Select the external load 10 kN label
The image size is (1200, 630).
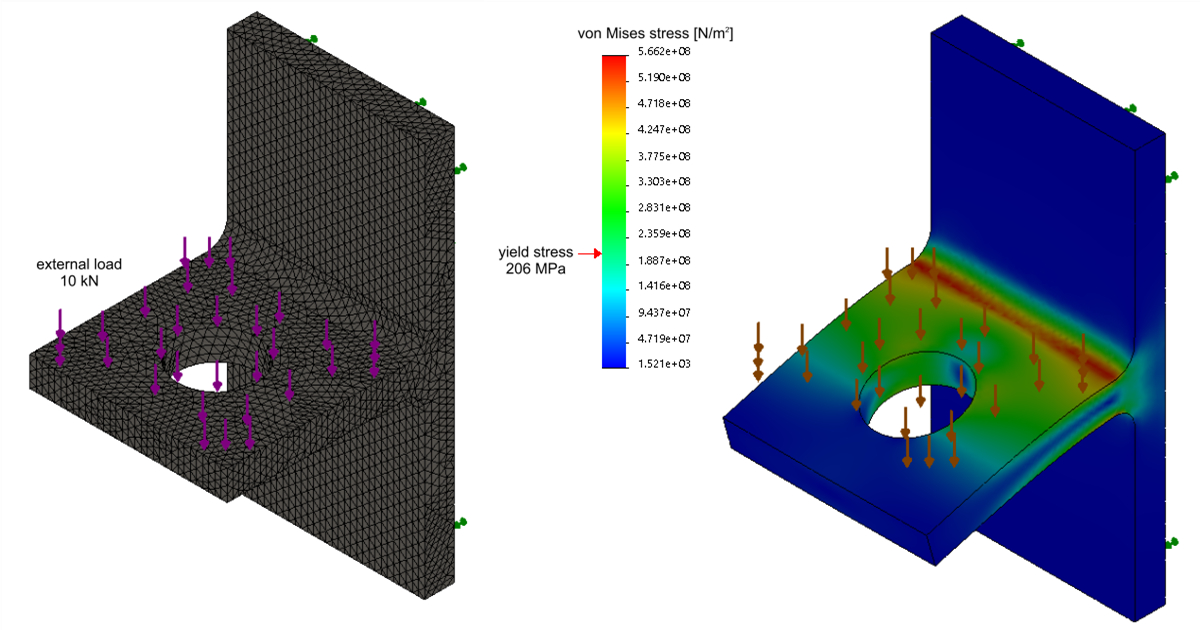[x=79, y=273]
